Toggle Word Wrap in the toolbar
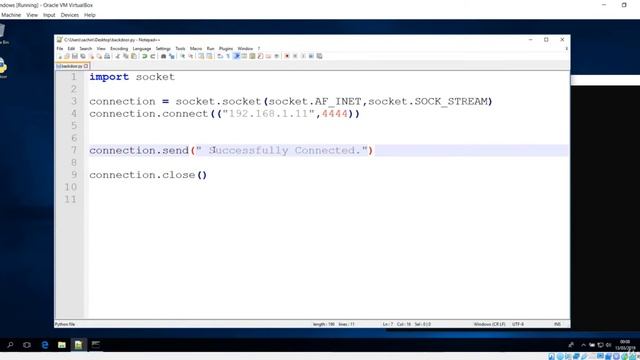This screenshot has height=360, width=640. pos(220,56)
